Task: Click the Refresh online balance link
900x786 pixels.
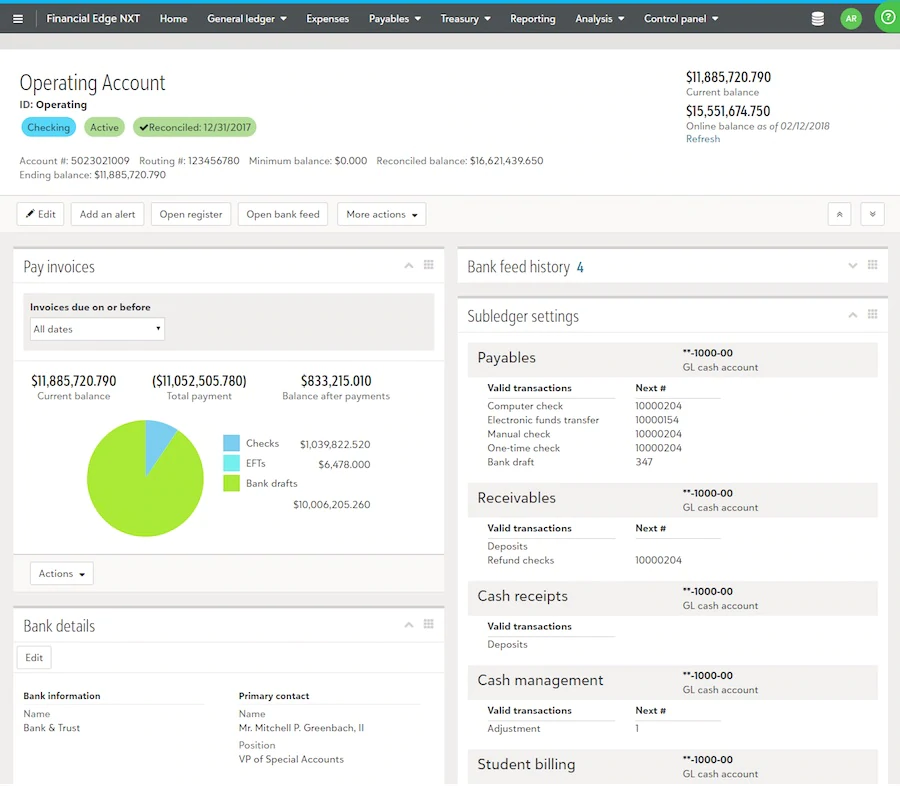Action: [702, 139]
